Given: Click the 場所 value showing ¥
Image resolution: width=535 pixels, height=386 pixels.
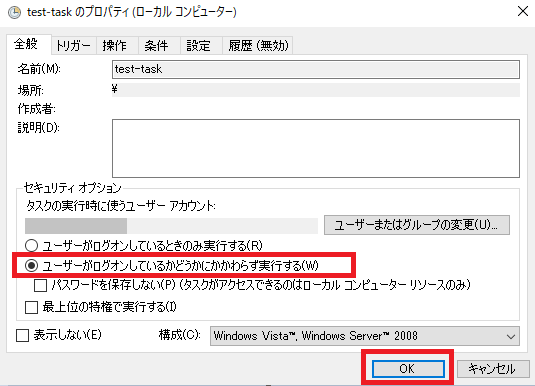Looking at the screenshot, I should pyautogui.click(x=316, y=90).
